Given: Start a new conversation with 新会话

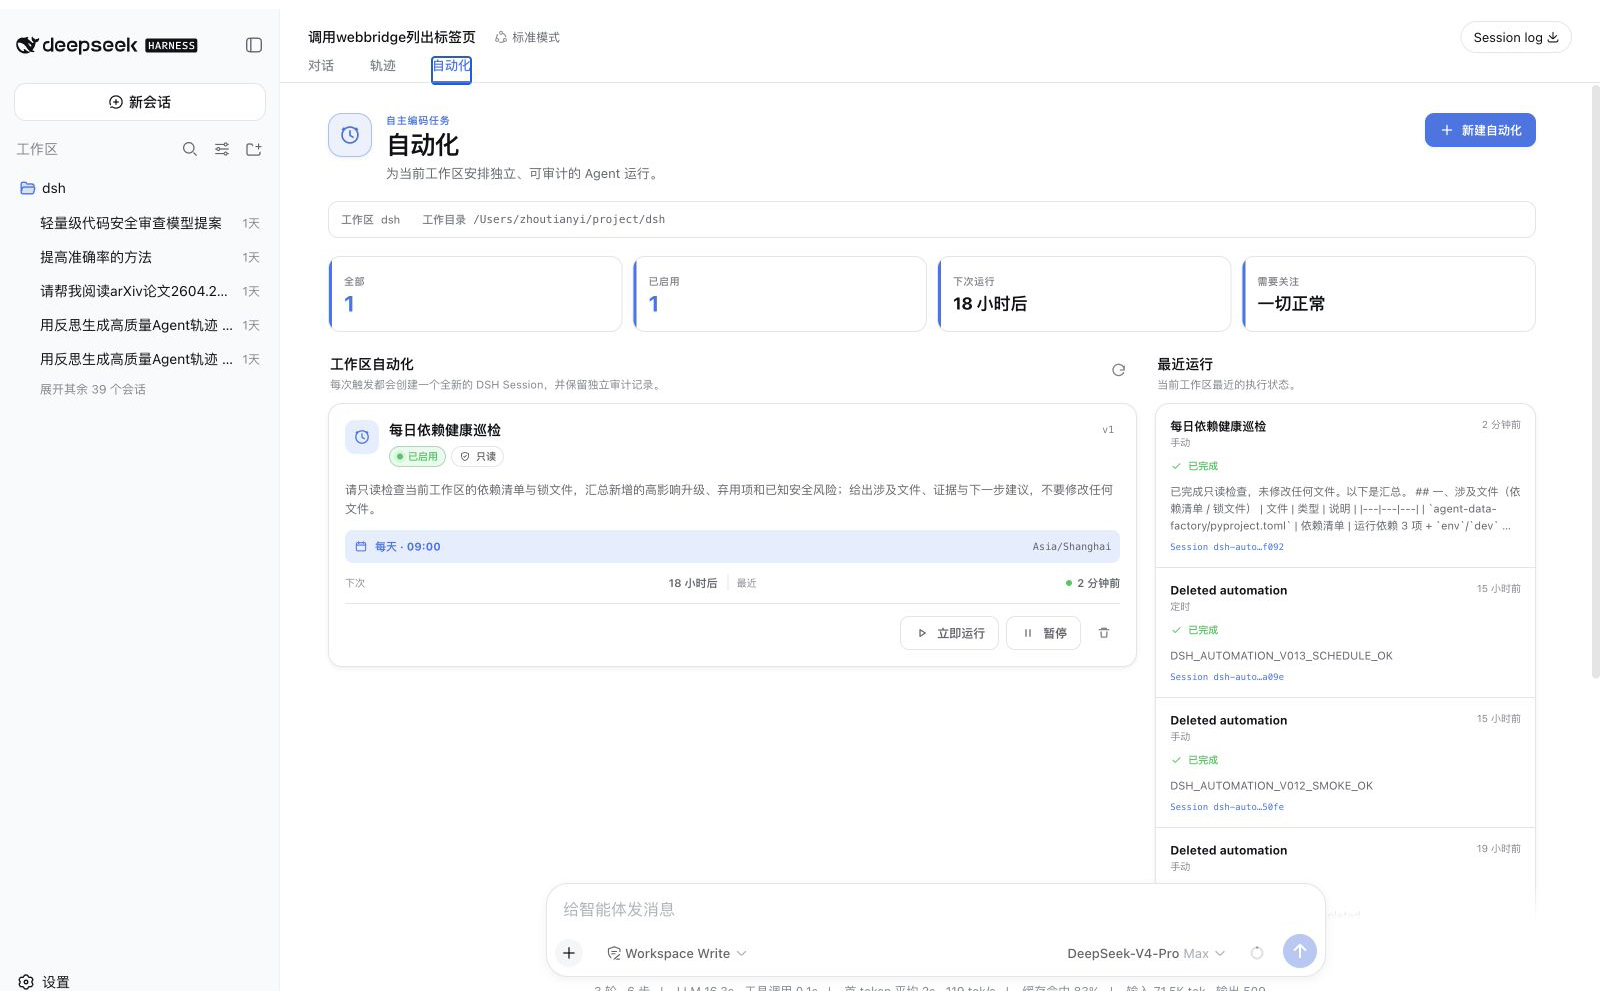Looking at the screenshot, I should [140, 102].
